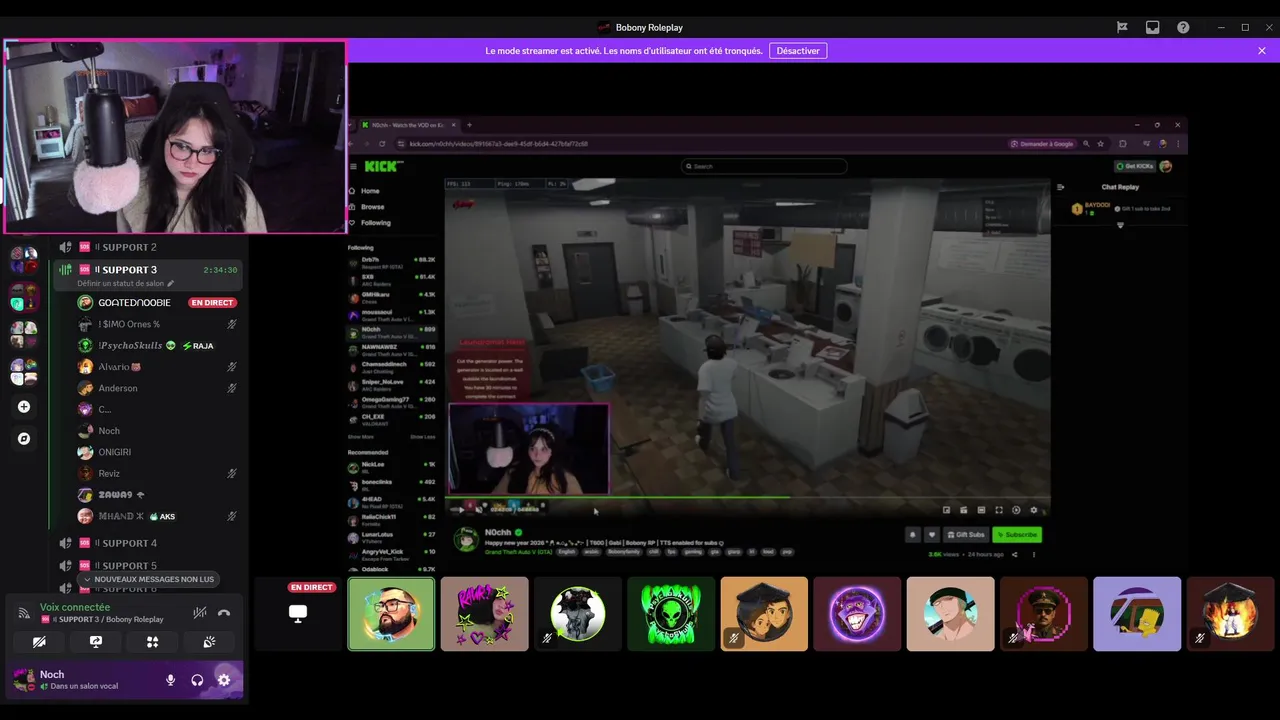Join the SUPPORT 5 voice channel

pos(146,566)
